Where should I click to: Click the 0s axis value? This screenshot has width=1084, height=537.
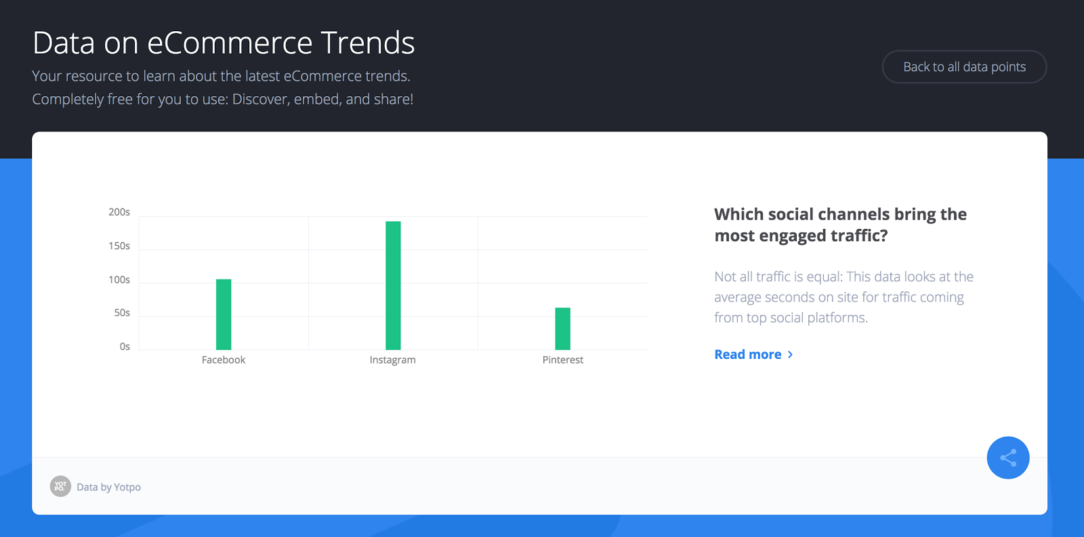pyautogui.click(x=124, y=347)
